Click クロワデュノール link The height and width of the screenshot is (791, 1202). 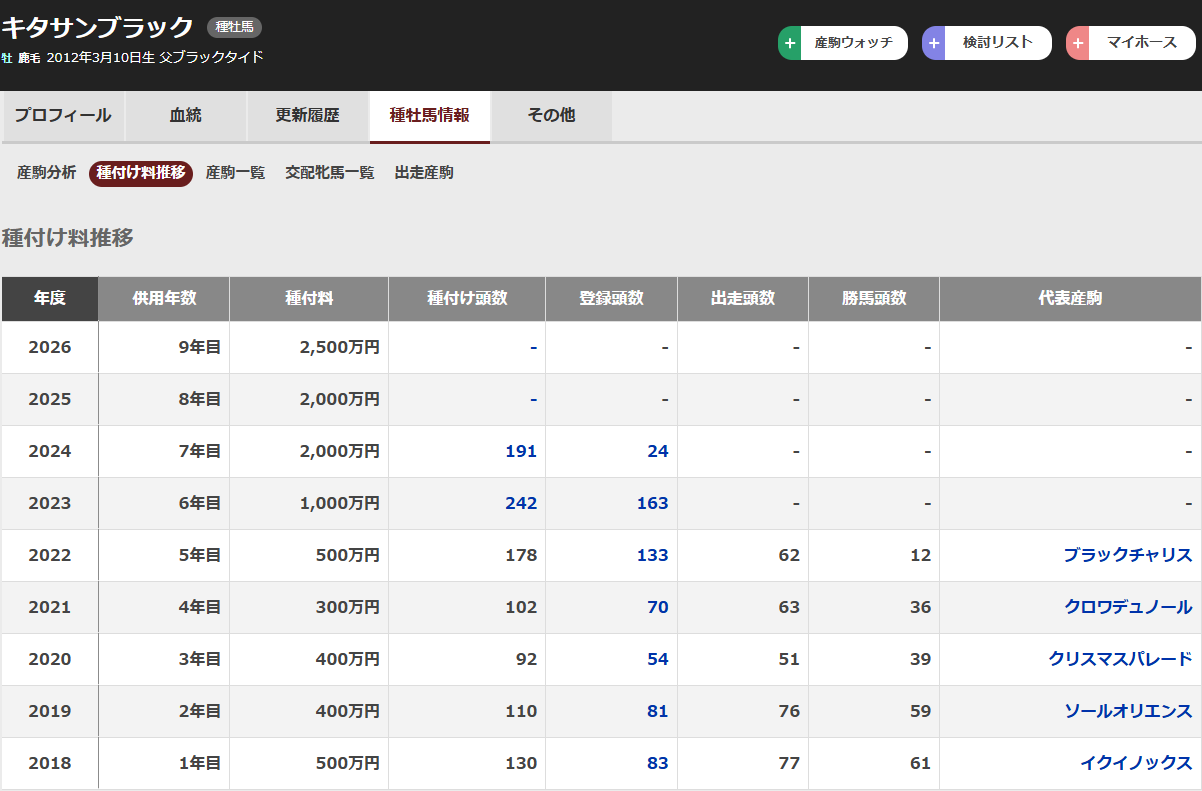1128,607
